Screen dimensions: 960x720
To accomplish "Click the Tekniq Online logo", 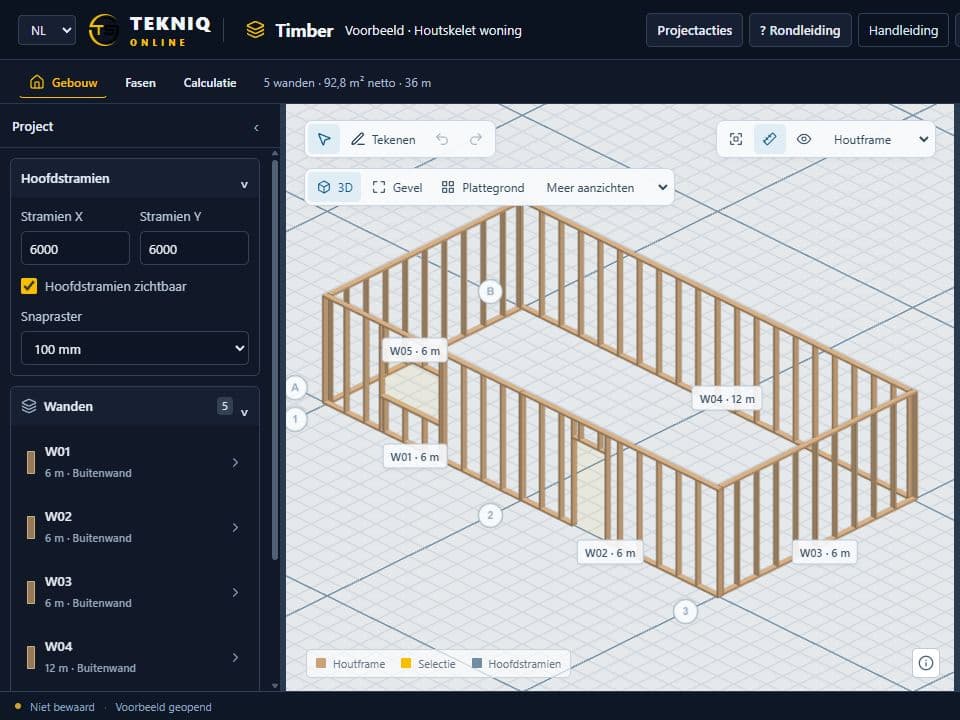I will point(150,30).
